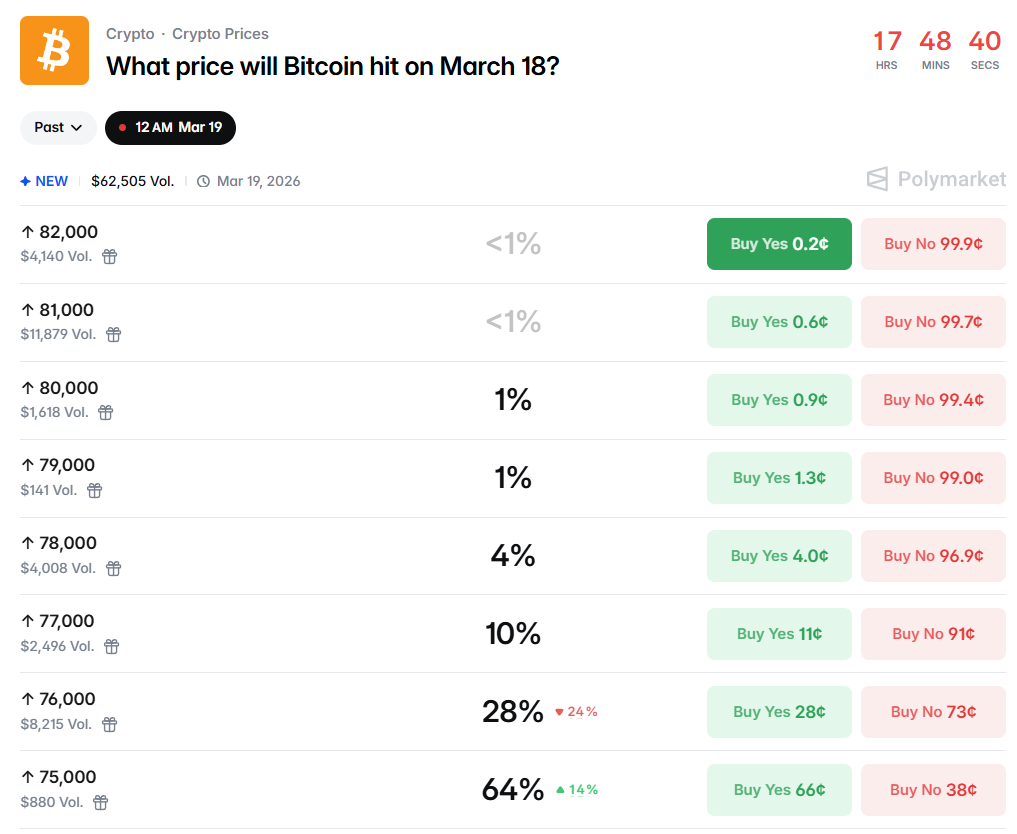Viewport: 1017px width, 834px height.
Task: Click the gift icon in the 82,000 row
Action: coord(110,256)
